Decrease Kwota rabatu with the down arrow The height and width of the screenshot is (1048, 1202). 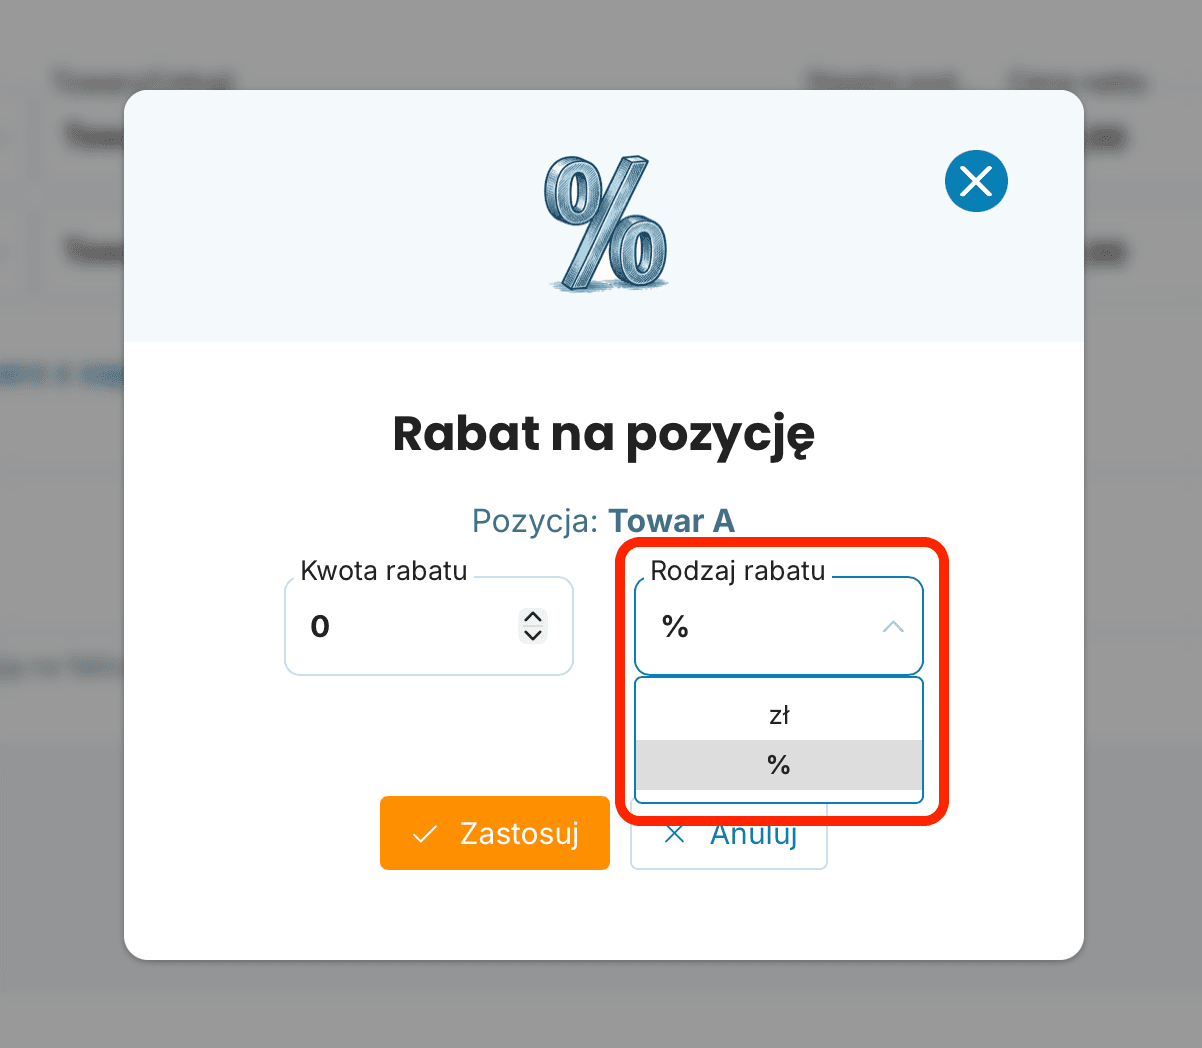533,634
